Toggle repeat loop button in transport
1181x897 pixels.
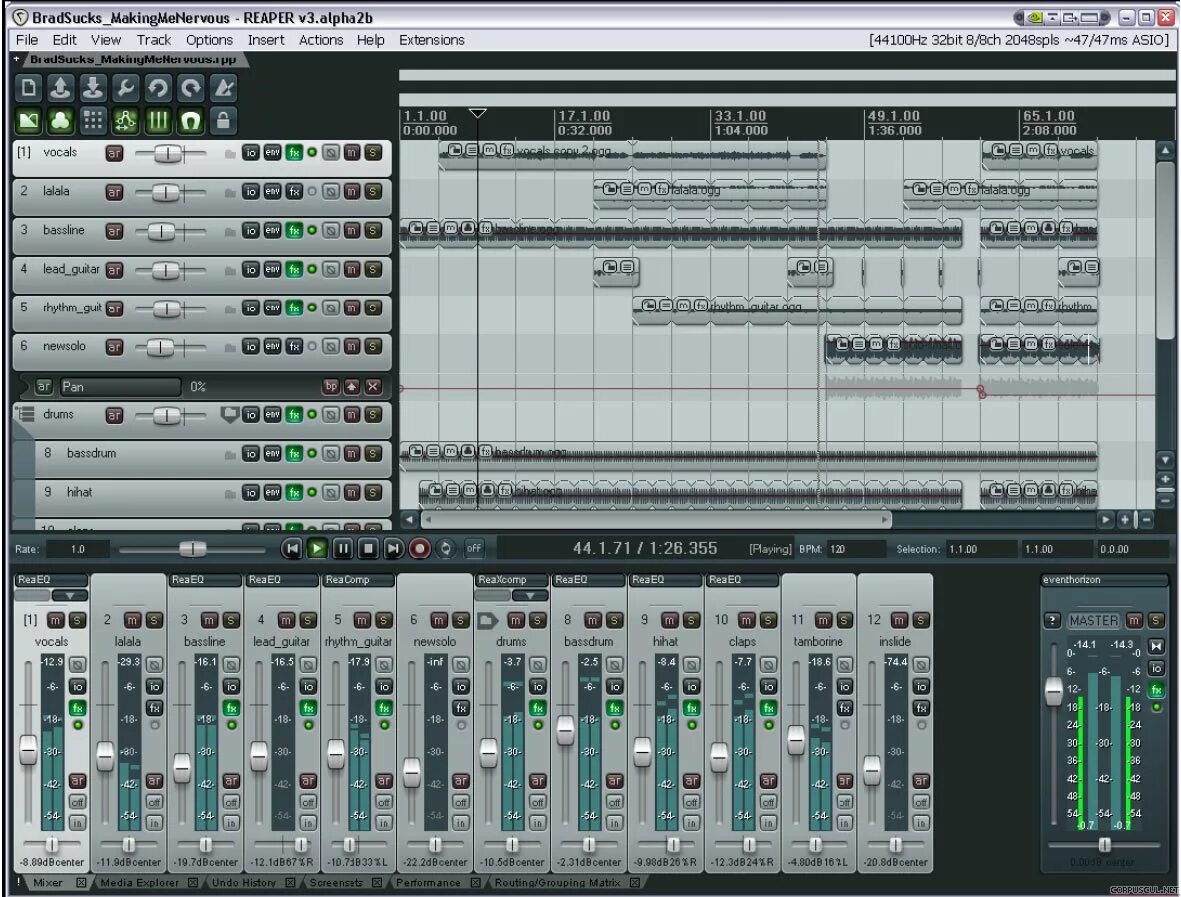pyautogui.click(x=446, y=549)
